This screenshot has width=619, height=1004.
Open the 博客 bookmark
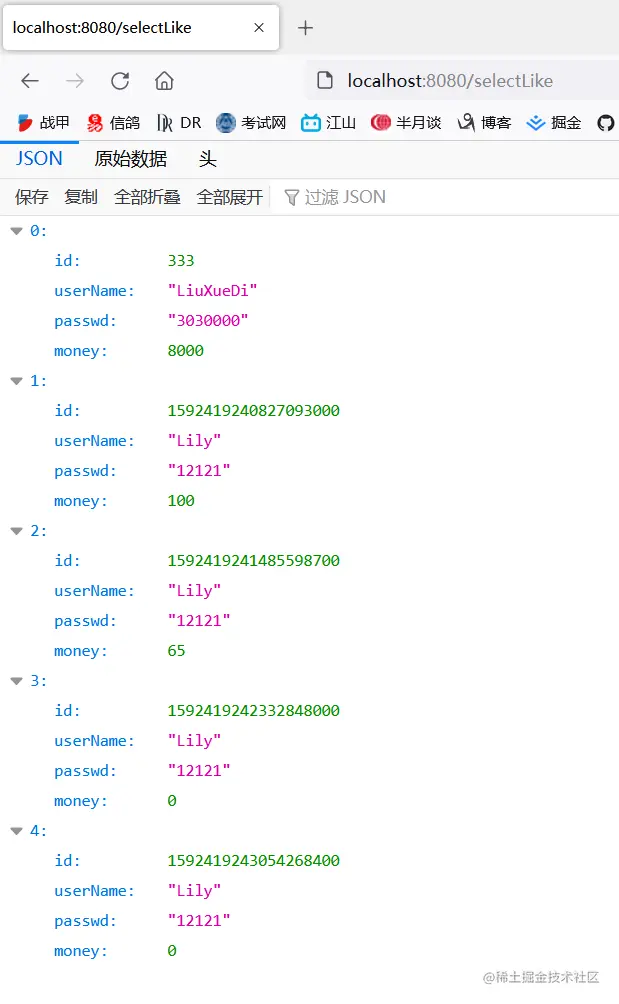tap(485, 122)
